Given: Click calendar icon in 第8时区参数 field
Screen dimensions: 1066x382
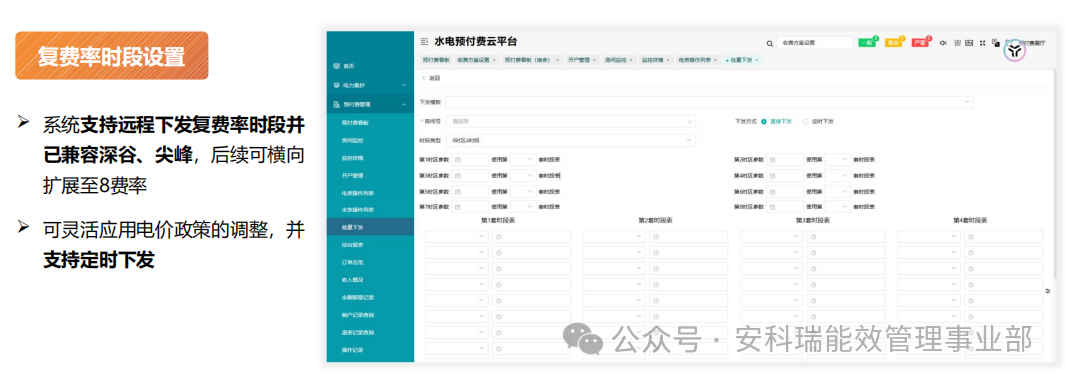Looking at the screenshot, I should point(772,207).
